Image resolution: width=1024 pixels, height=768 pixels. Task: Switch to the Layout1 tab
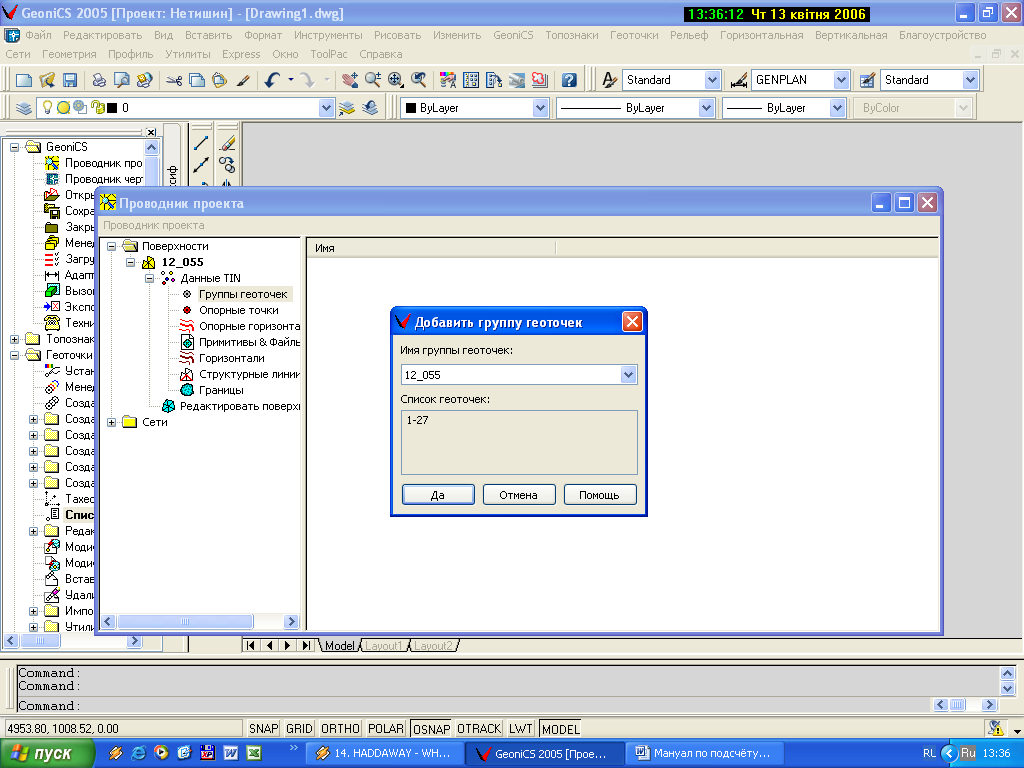click(384, 646)
